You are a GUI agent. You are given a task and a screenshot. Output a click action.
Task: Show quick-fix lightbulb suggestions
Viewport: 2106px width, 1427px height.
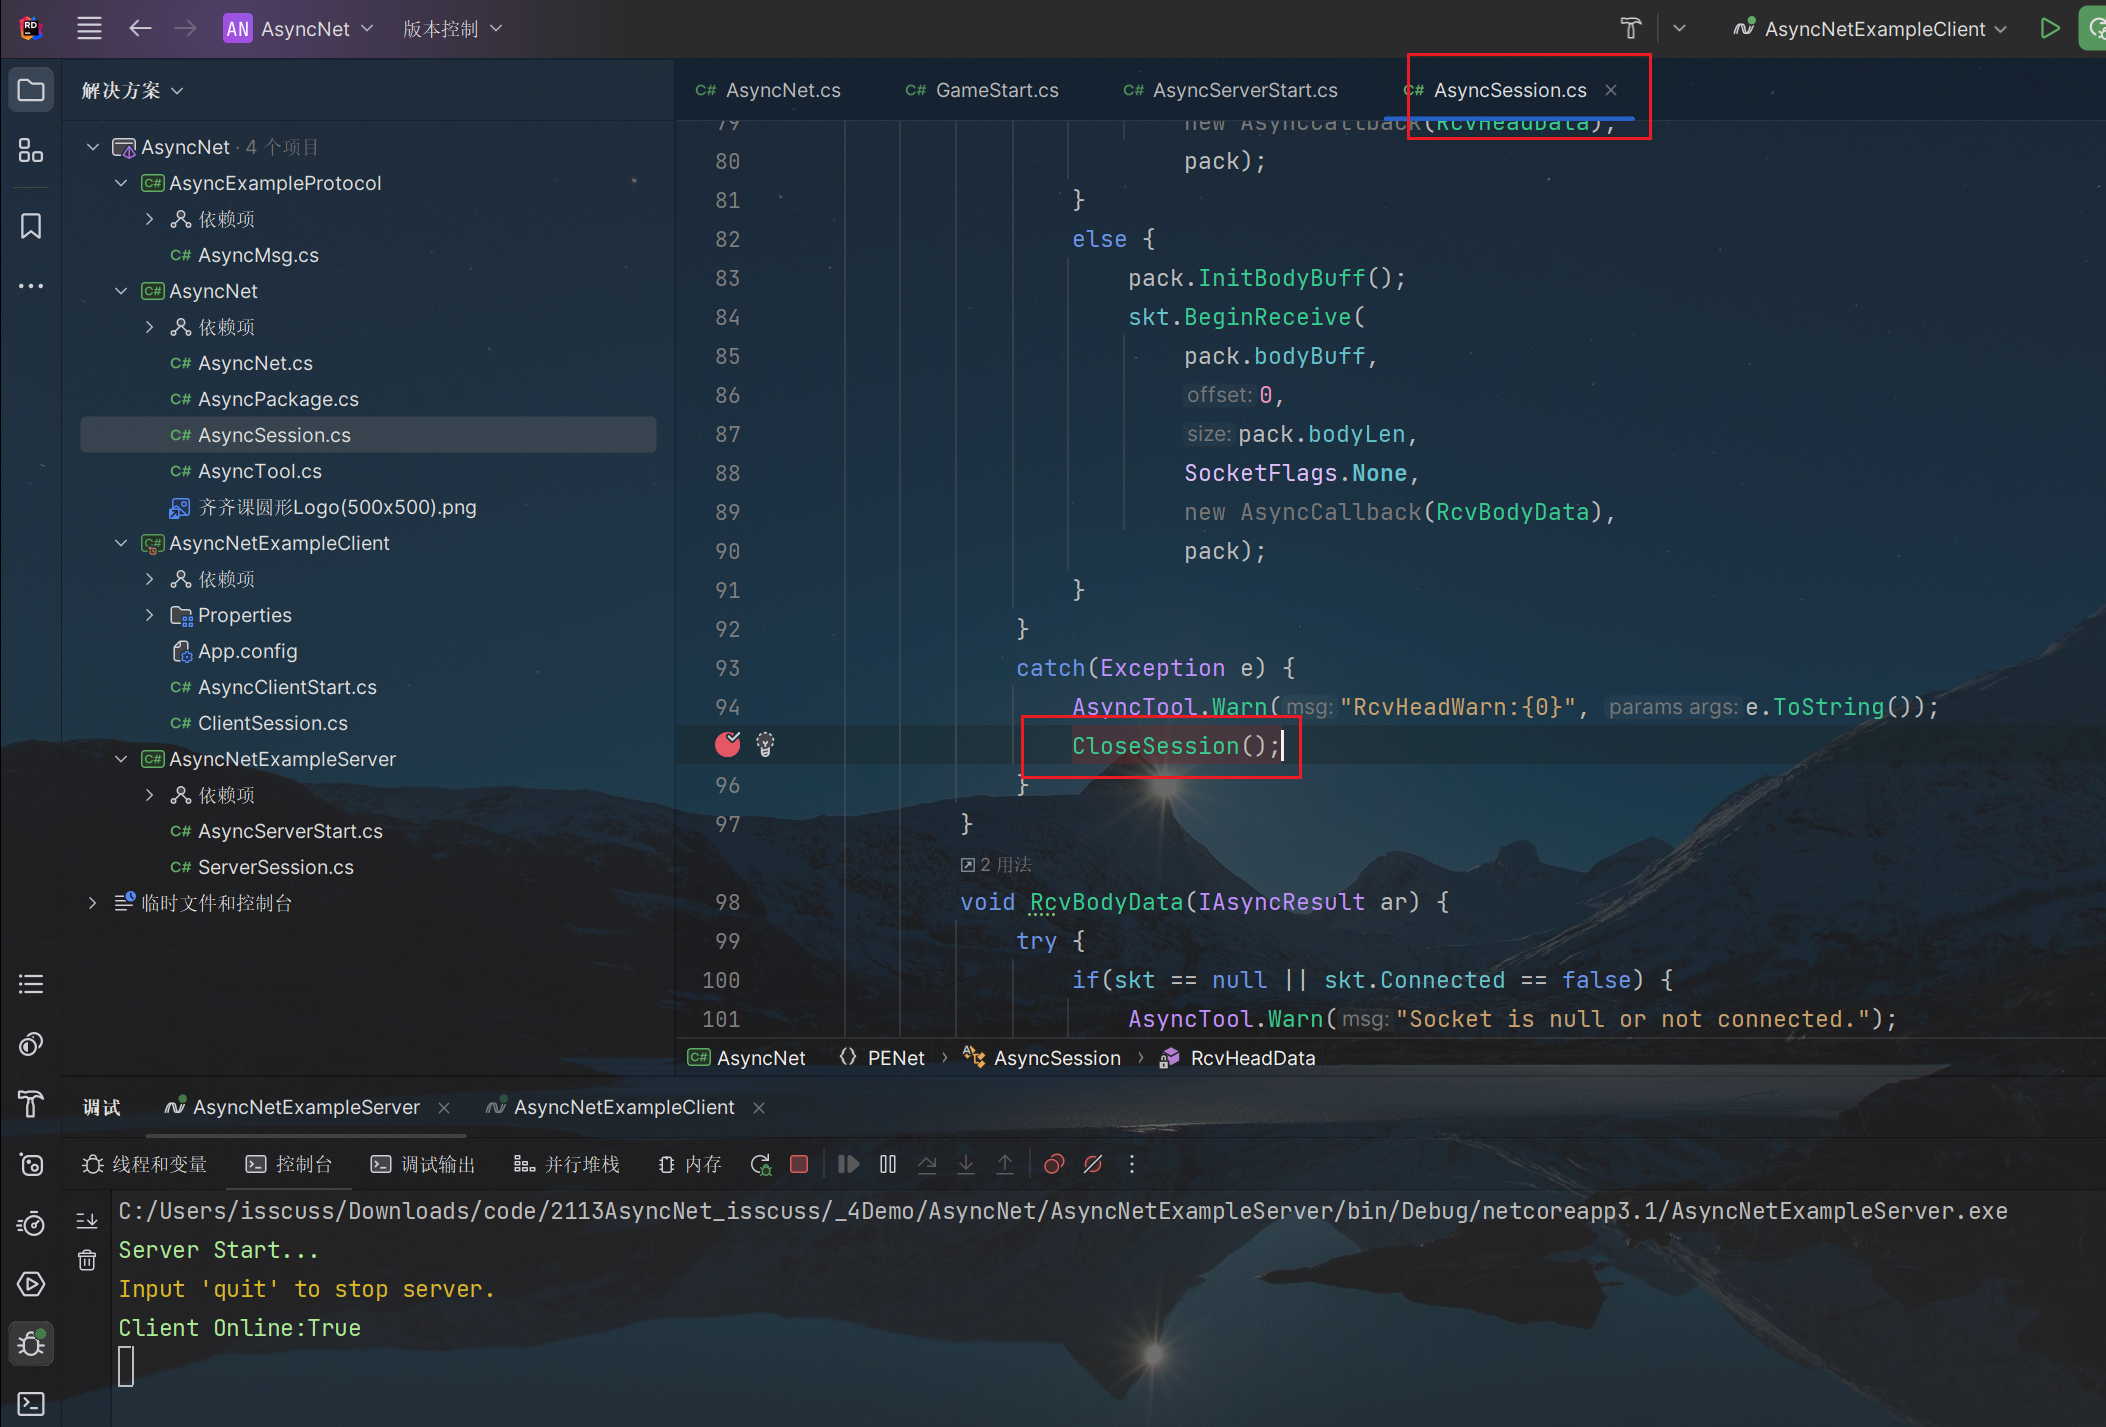pyautogui.click(x=765, y=744)
